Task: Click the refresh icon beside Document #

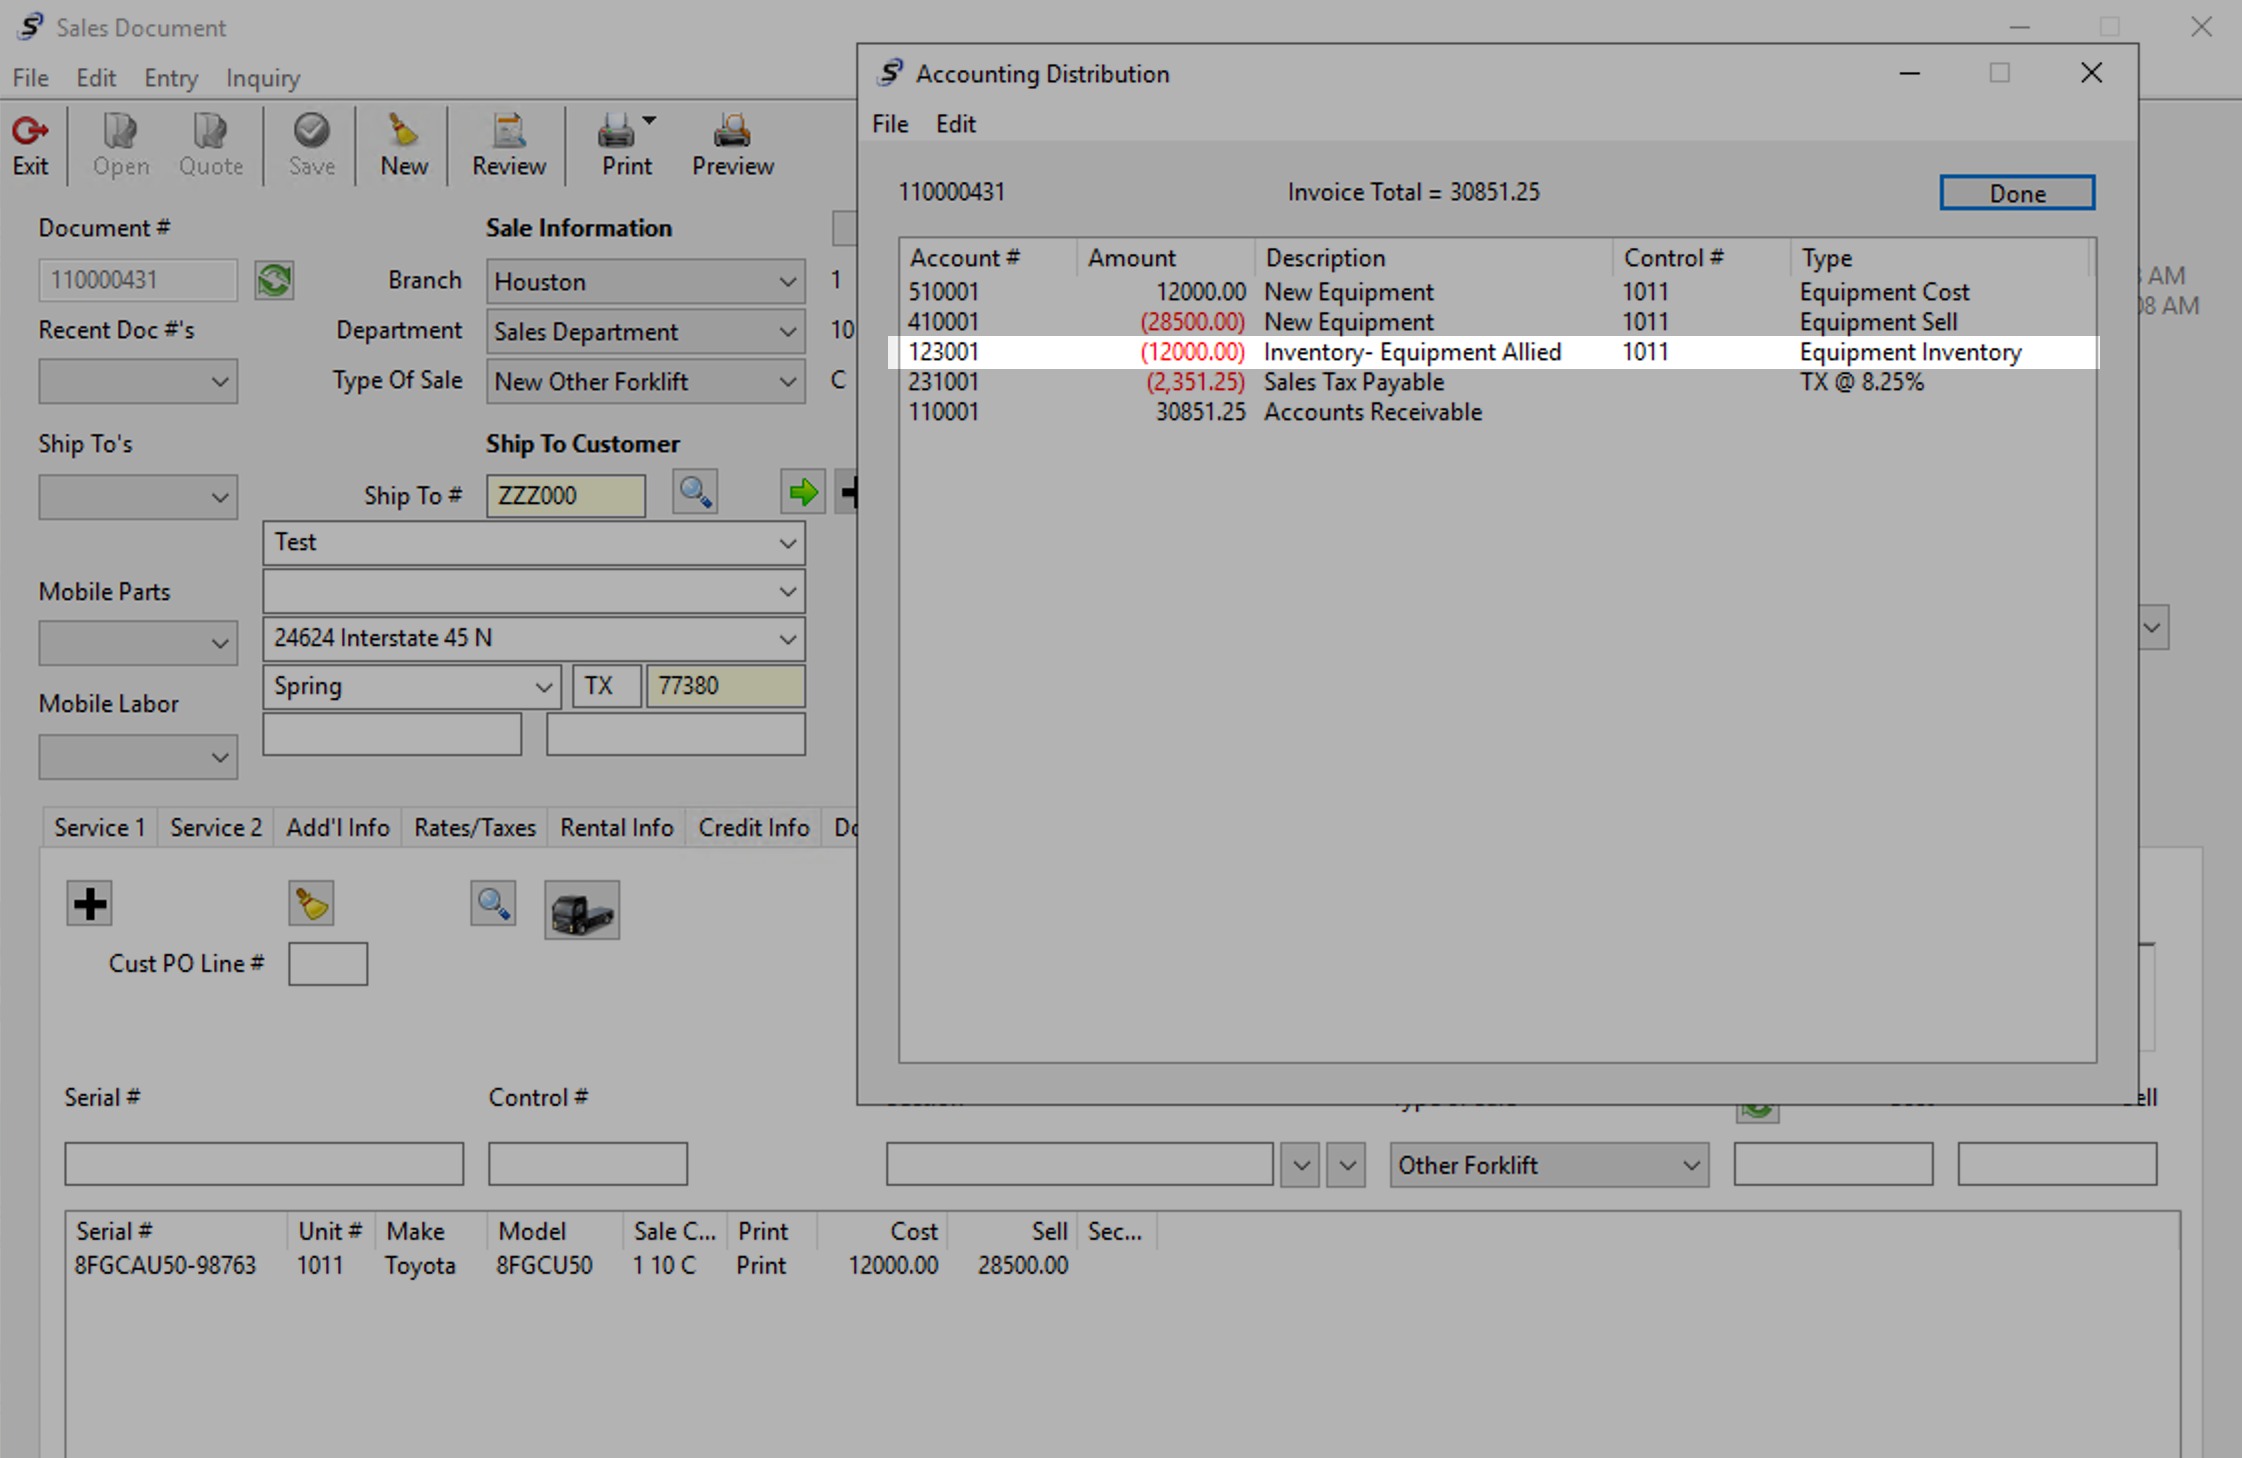Action: pyautogui.click(x=274, y=280)
